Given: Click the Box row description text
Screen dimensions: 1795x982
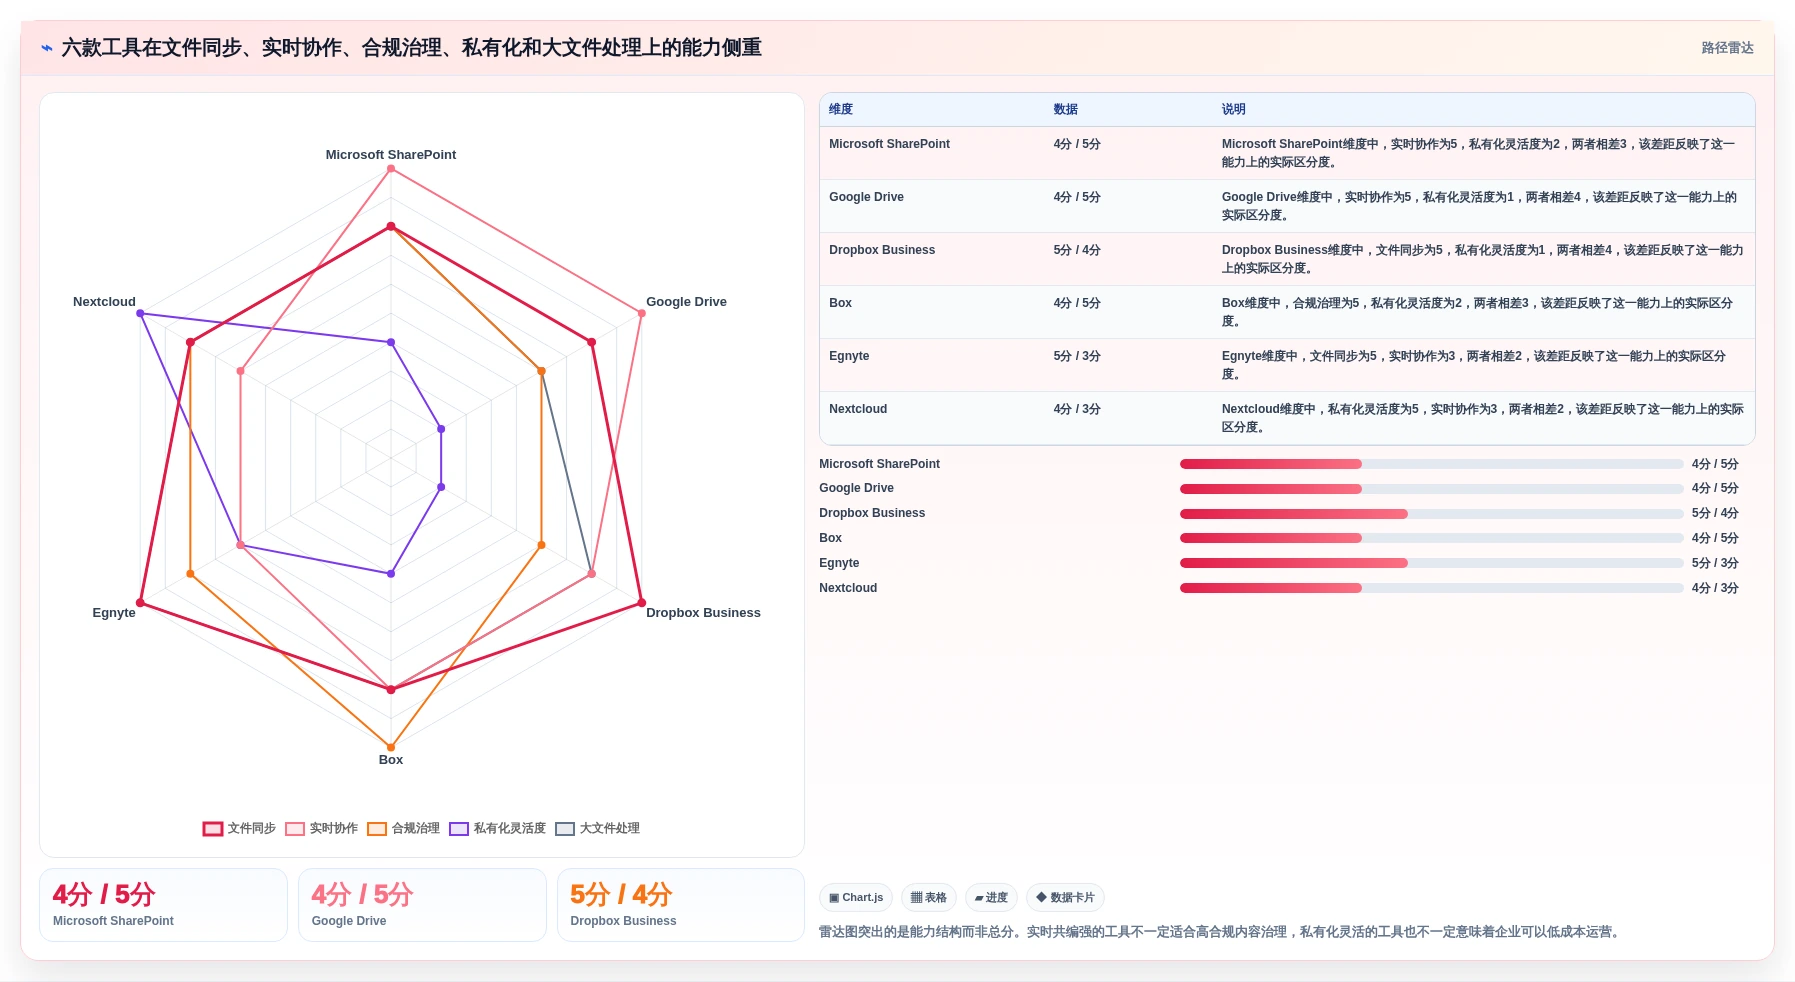Looking at the screenshot, I should 1478,312.
